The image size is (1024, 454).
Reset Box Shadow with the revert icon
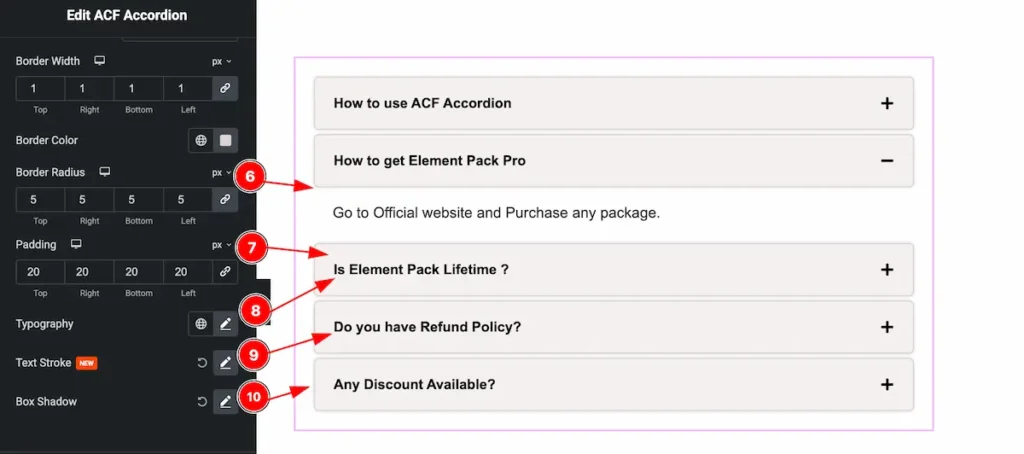tap(202, 402)
